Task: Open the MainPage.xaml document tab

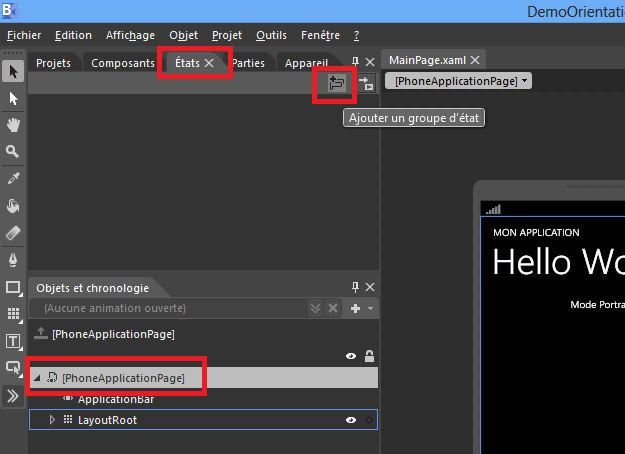Action: (426, 60)
